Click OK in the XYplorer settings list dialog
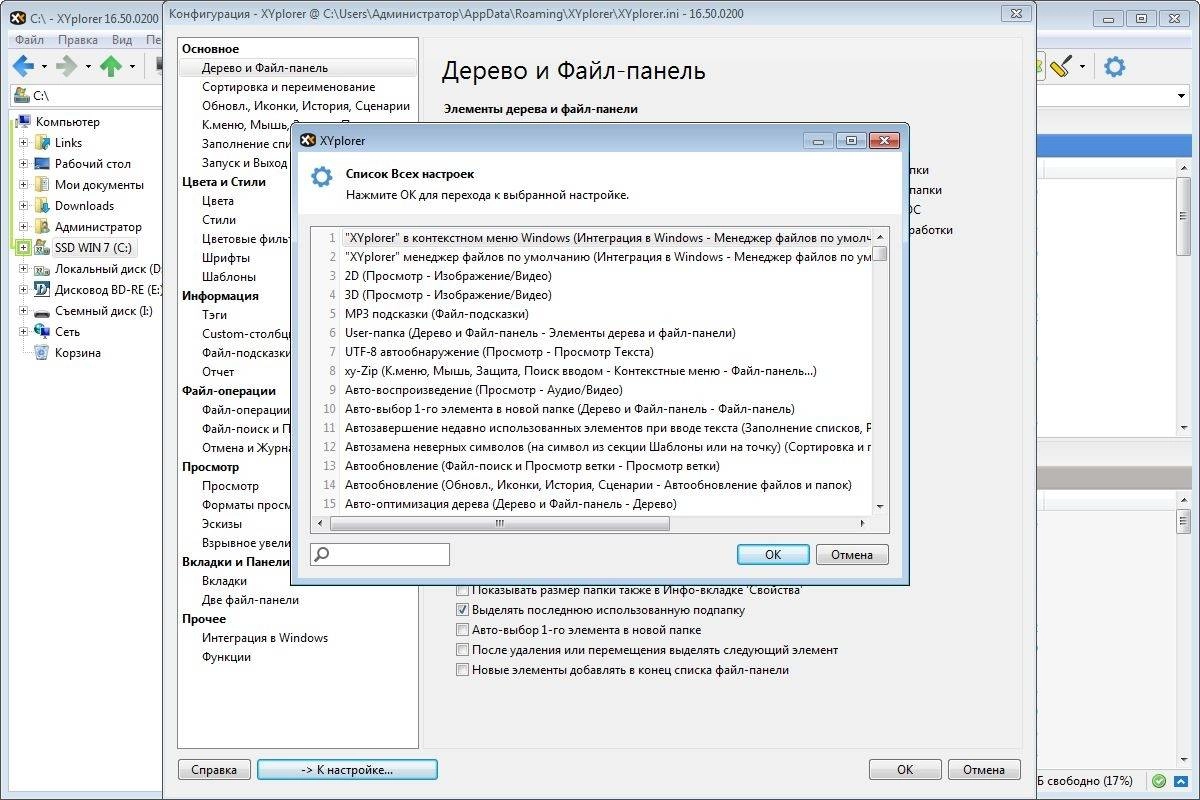The width and height of the screenshot is (1200, 800). tap(773, 554)
